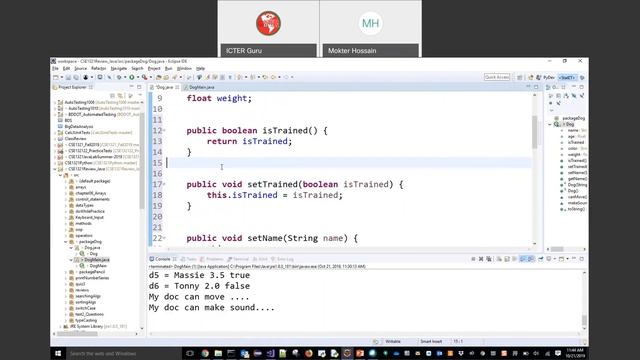Minimize the Project Explorer panel
Image resolution: width=640 pixels, height=360 pixels.
[131, 87]
